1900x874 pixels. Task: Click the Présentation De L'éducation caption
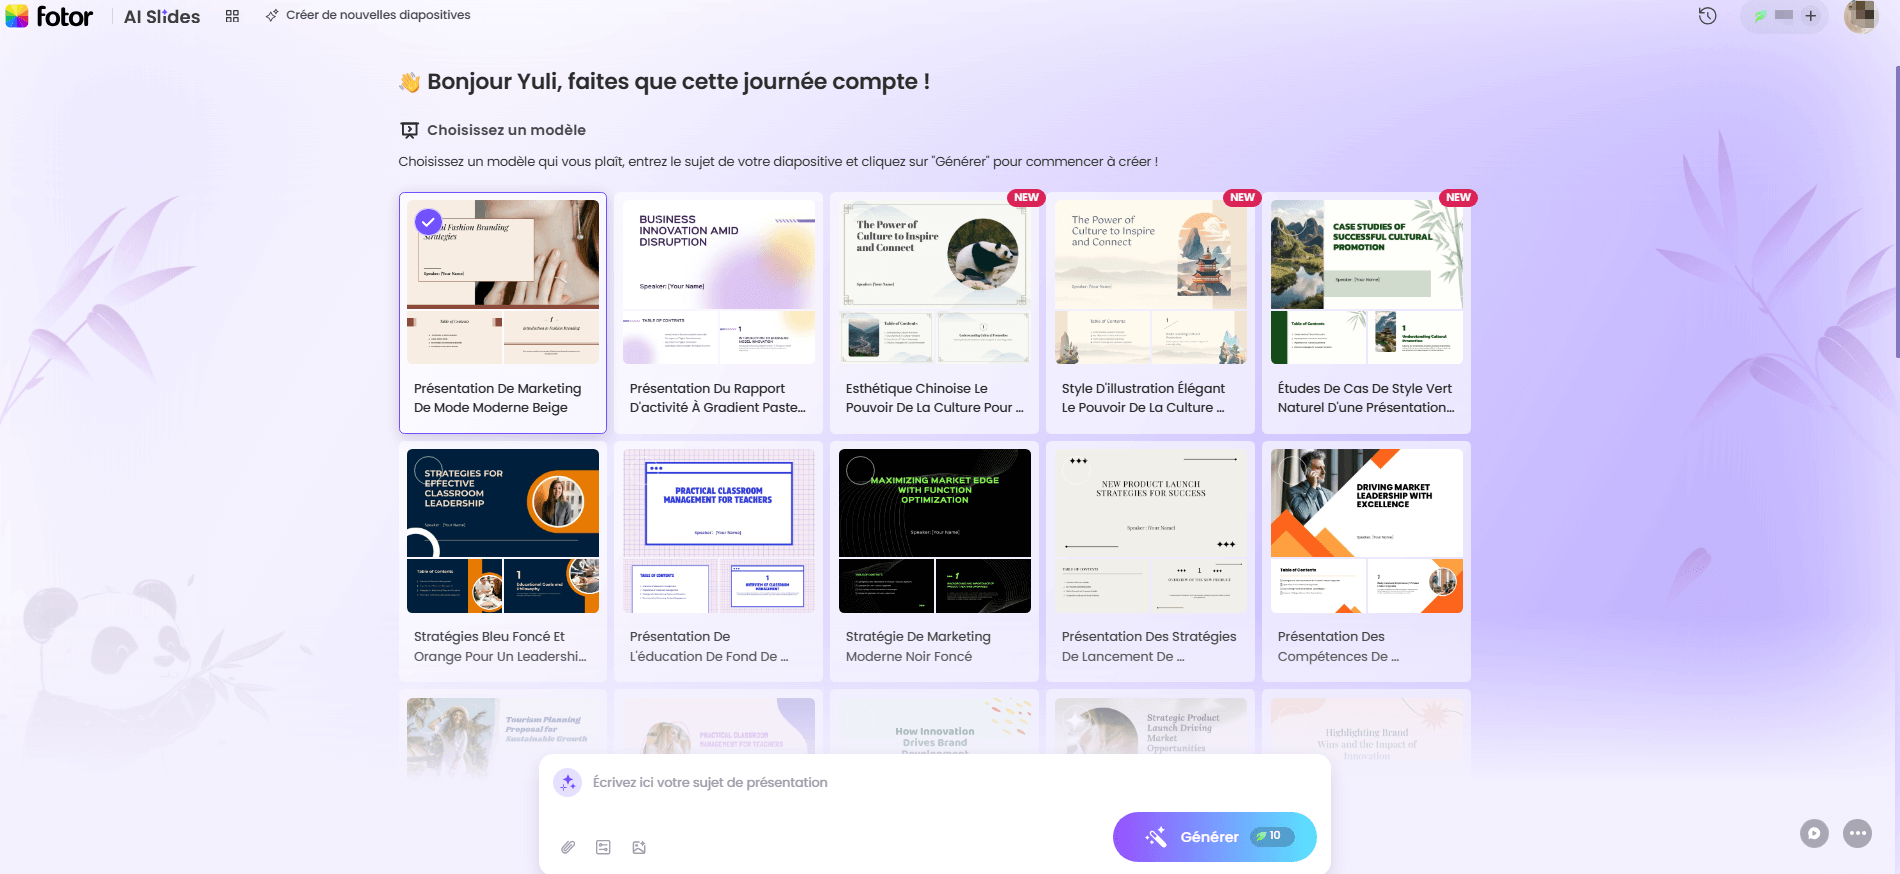[x=709, y=646]
